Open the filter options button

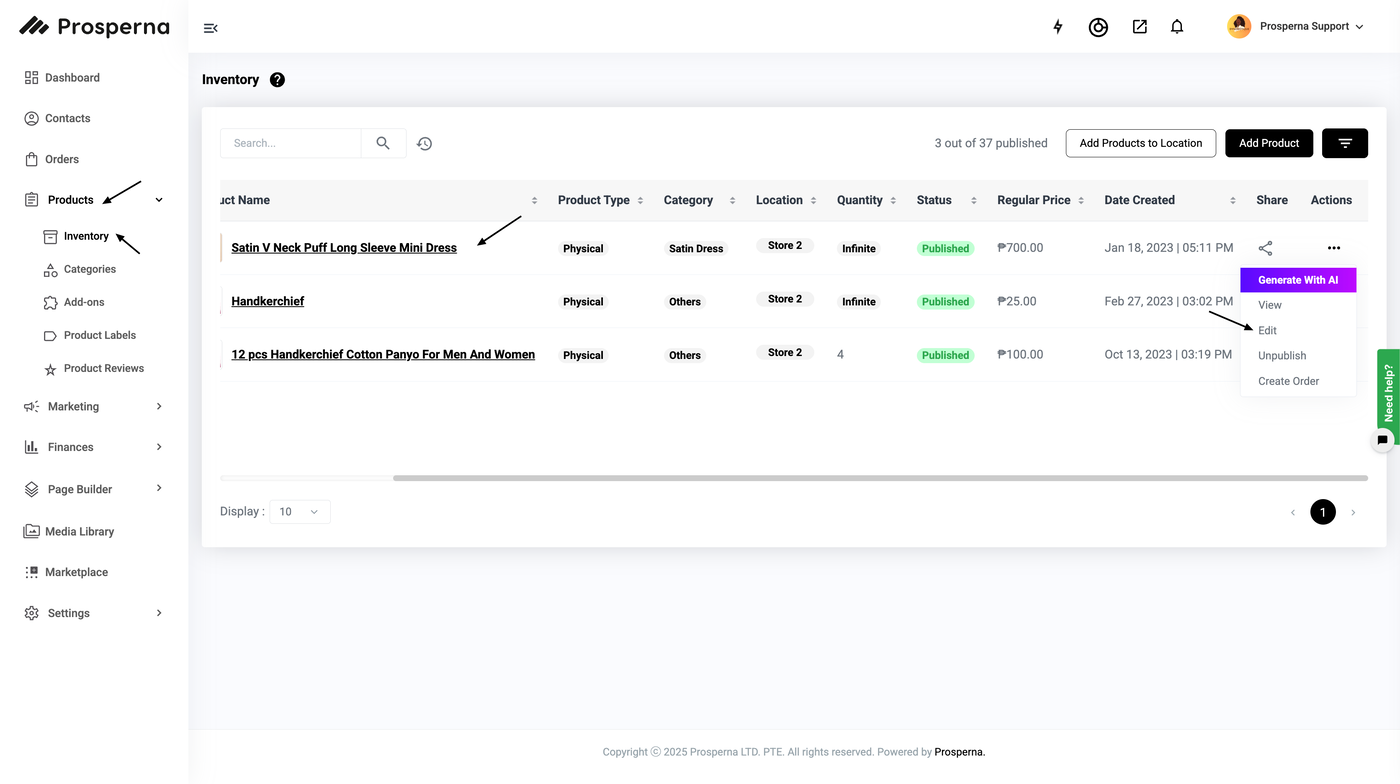pos(1344,143)
